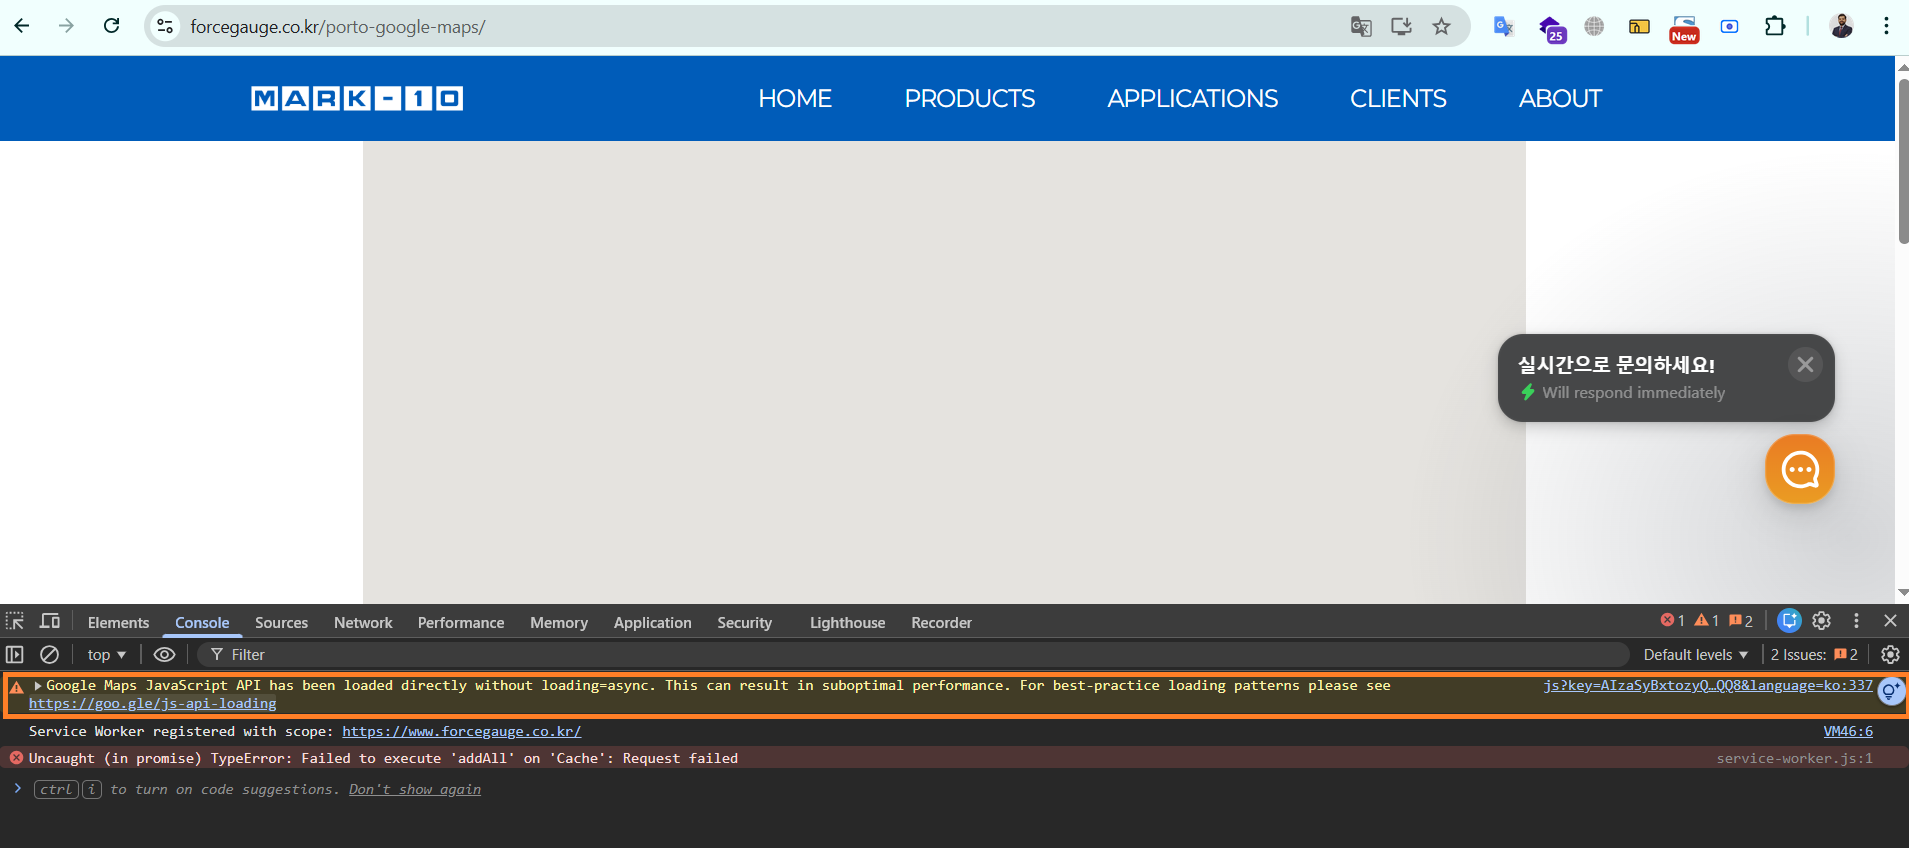Toggle the console sidebar panel
The height and width of the screenshot is (848, 1909).
pyautogui.click(x=15, y=654)
